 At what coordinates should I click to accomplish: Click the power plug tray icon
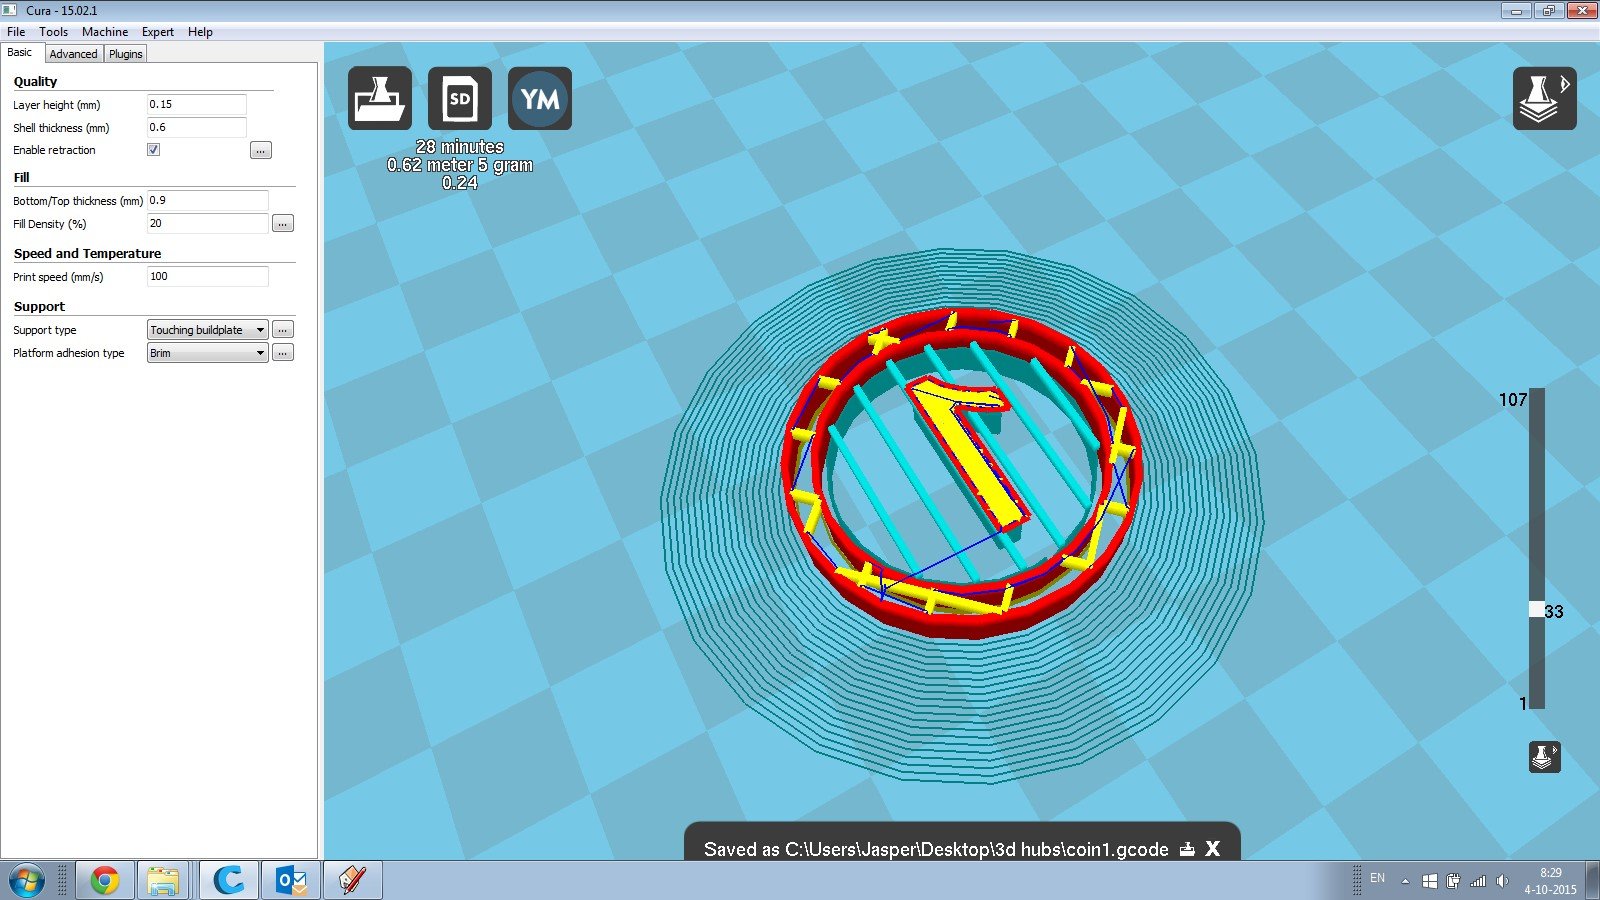1453,881
